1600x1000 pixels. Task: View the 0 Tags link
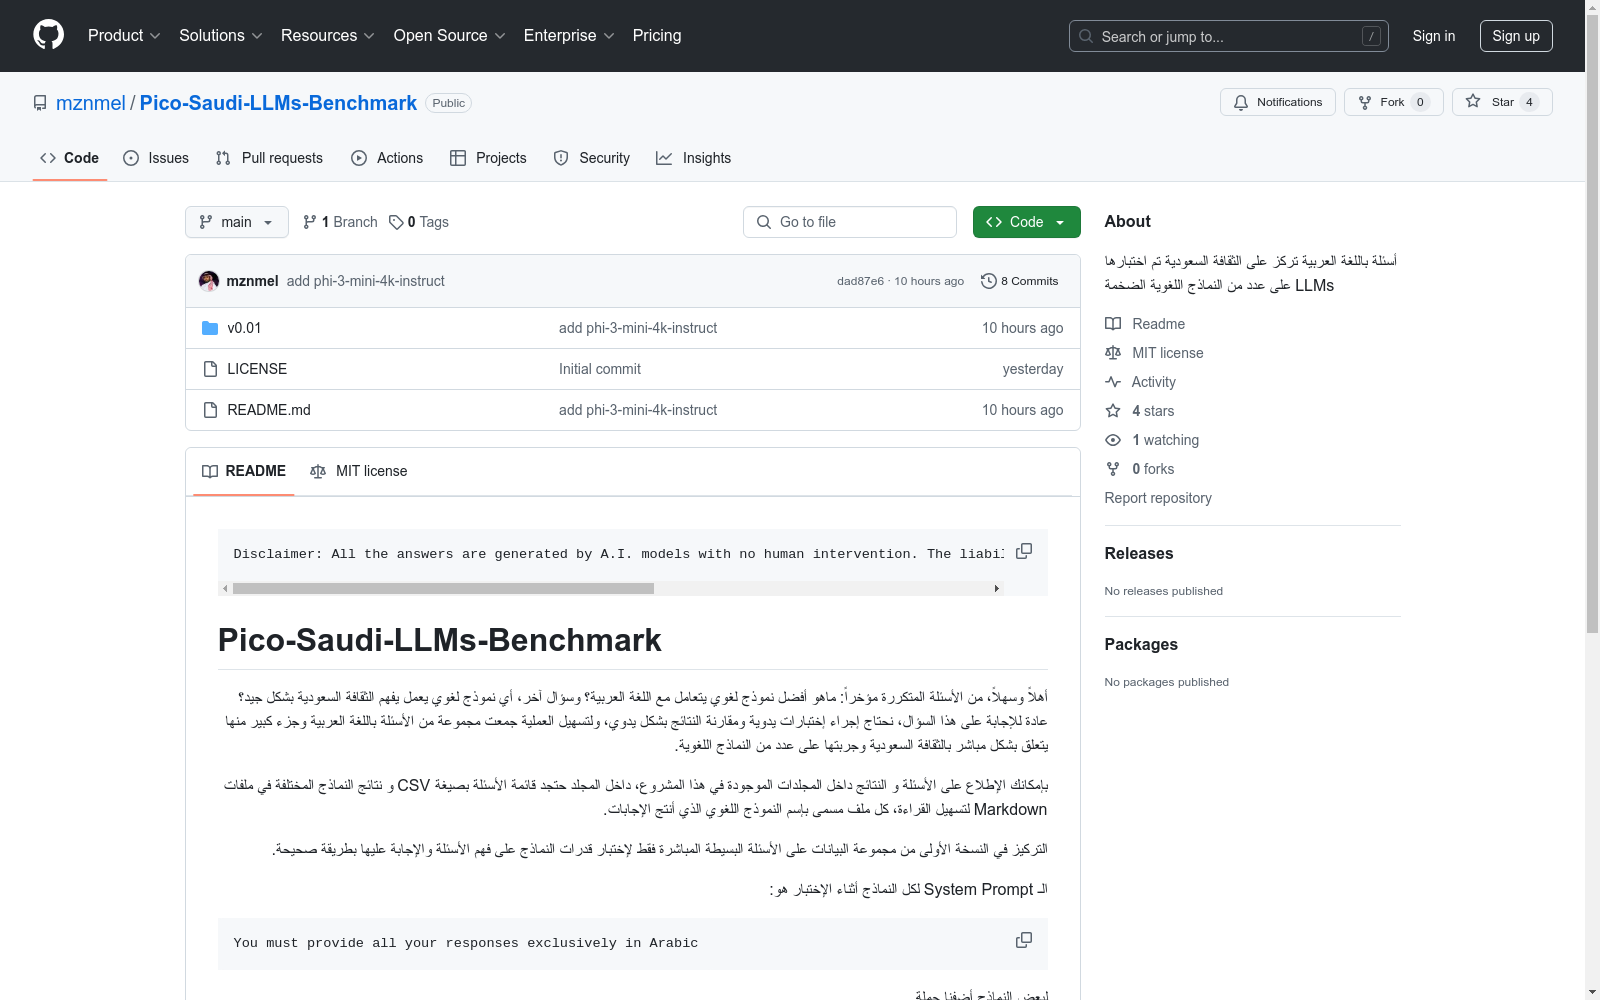click(x=419, y=222)
